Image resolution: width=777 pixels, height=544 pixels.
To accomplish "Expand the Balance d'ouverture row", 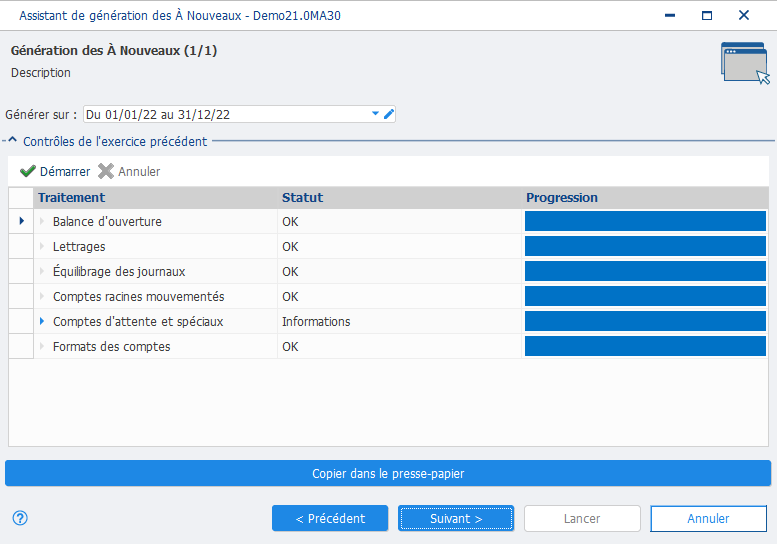I will 42,221.
